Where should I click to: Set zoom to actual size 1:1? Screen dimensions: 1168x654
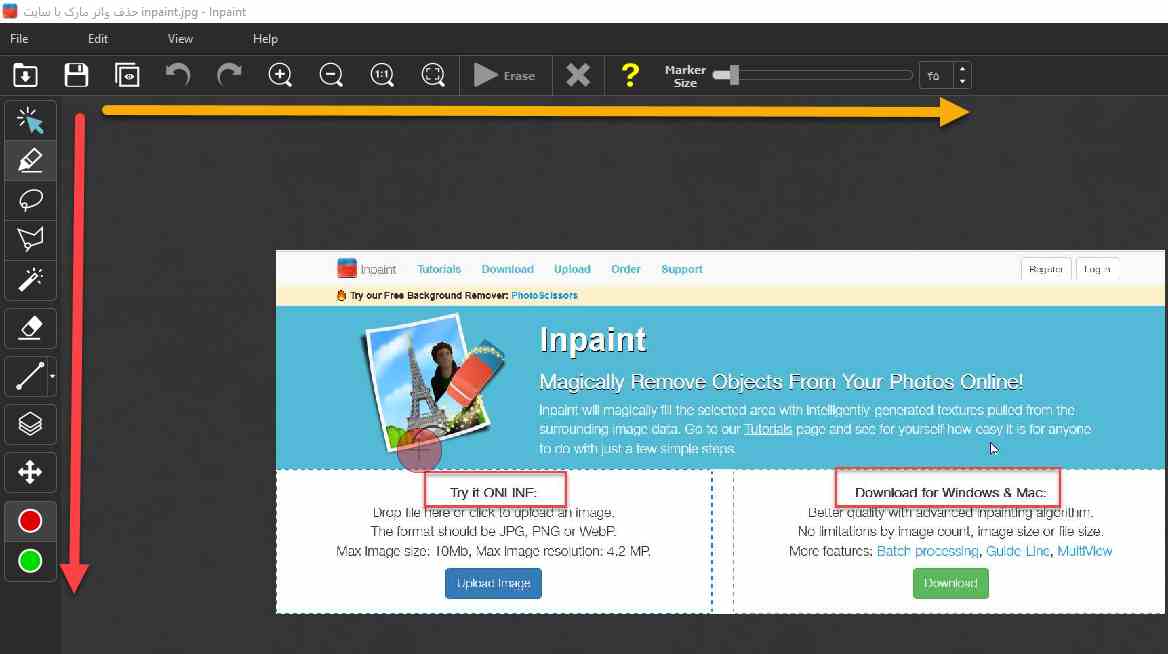click(382, 74)
